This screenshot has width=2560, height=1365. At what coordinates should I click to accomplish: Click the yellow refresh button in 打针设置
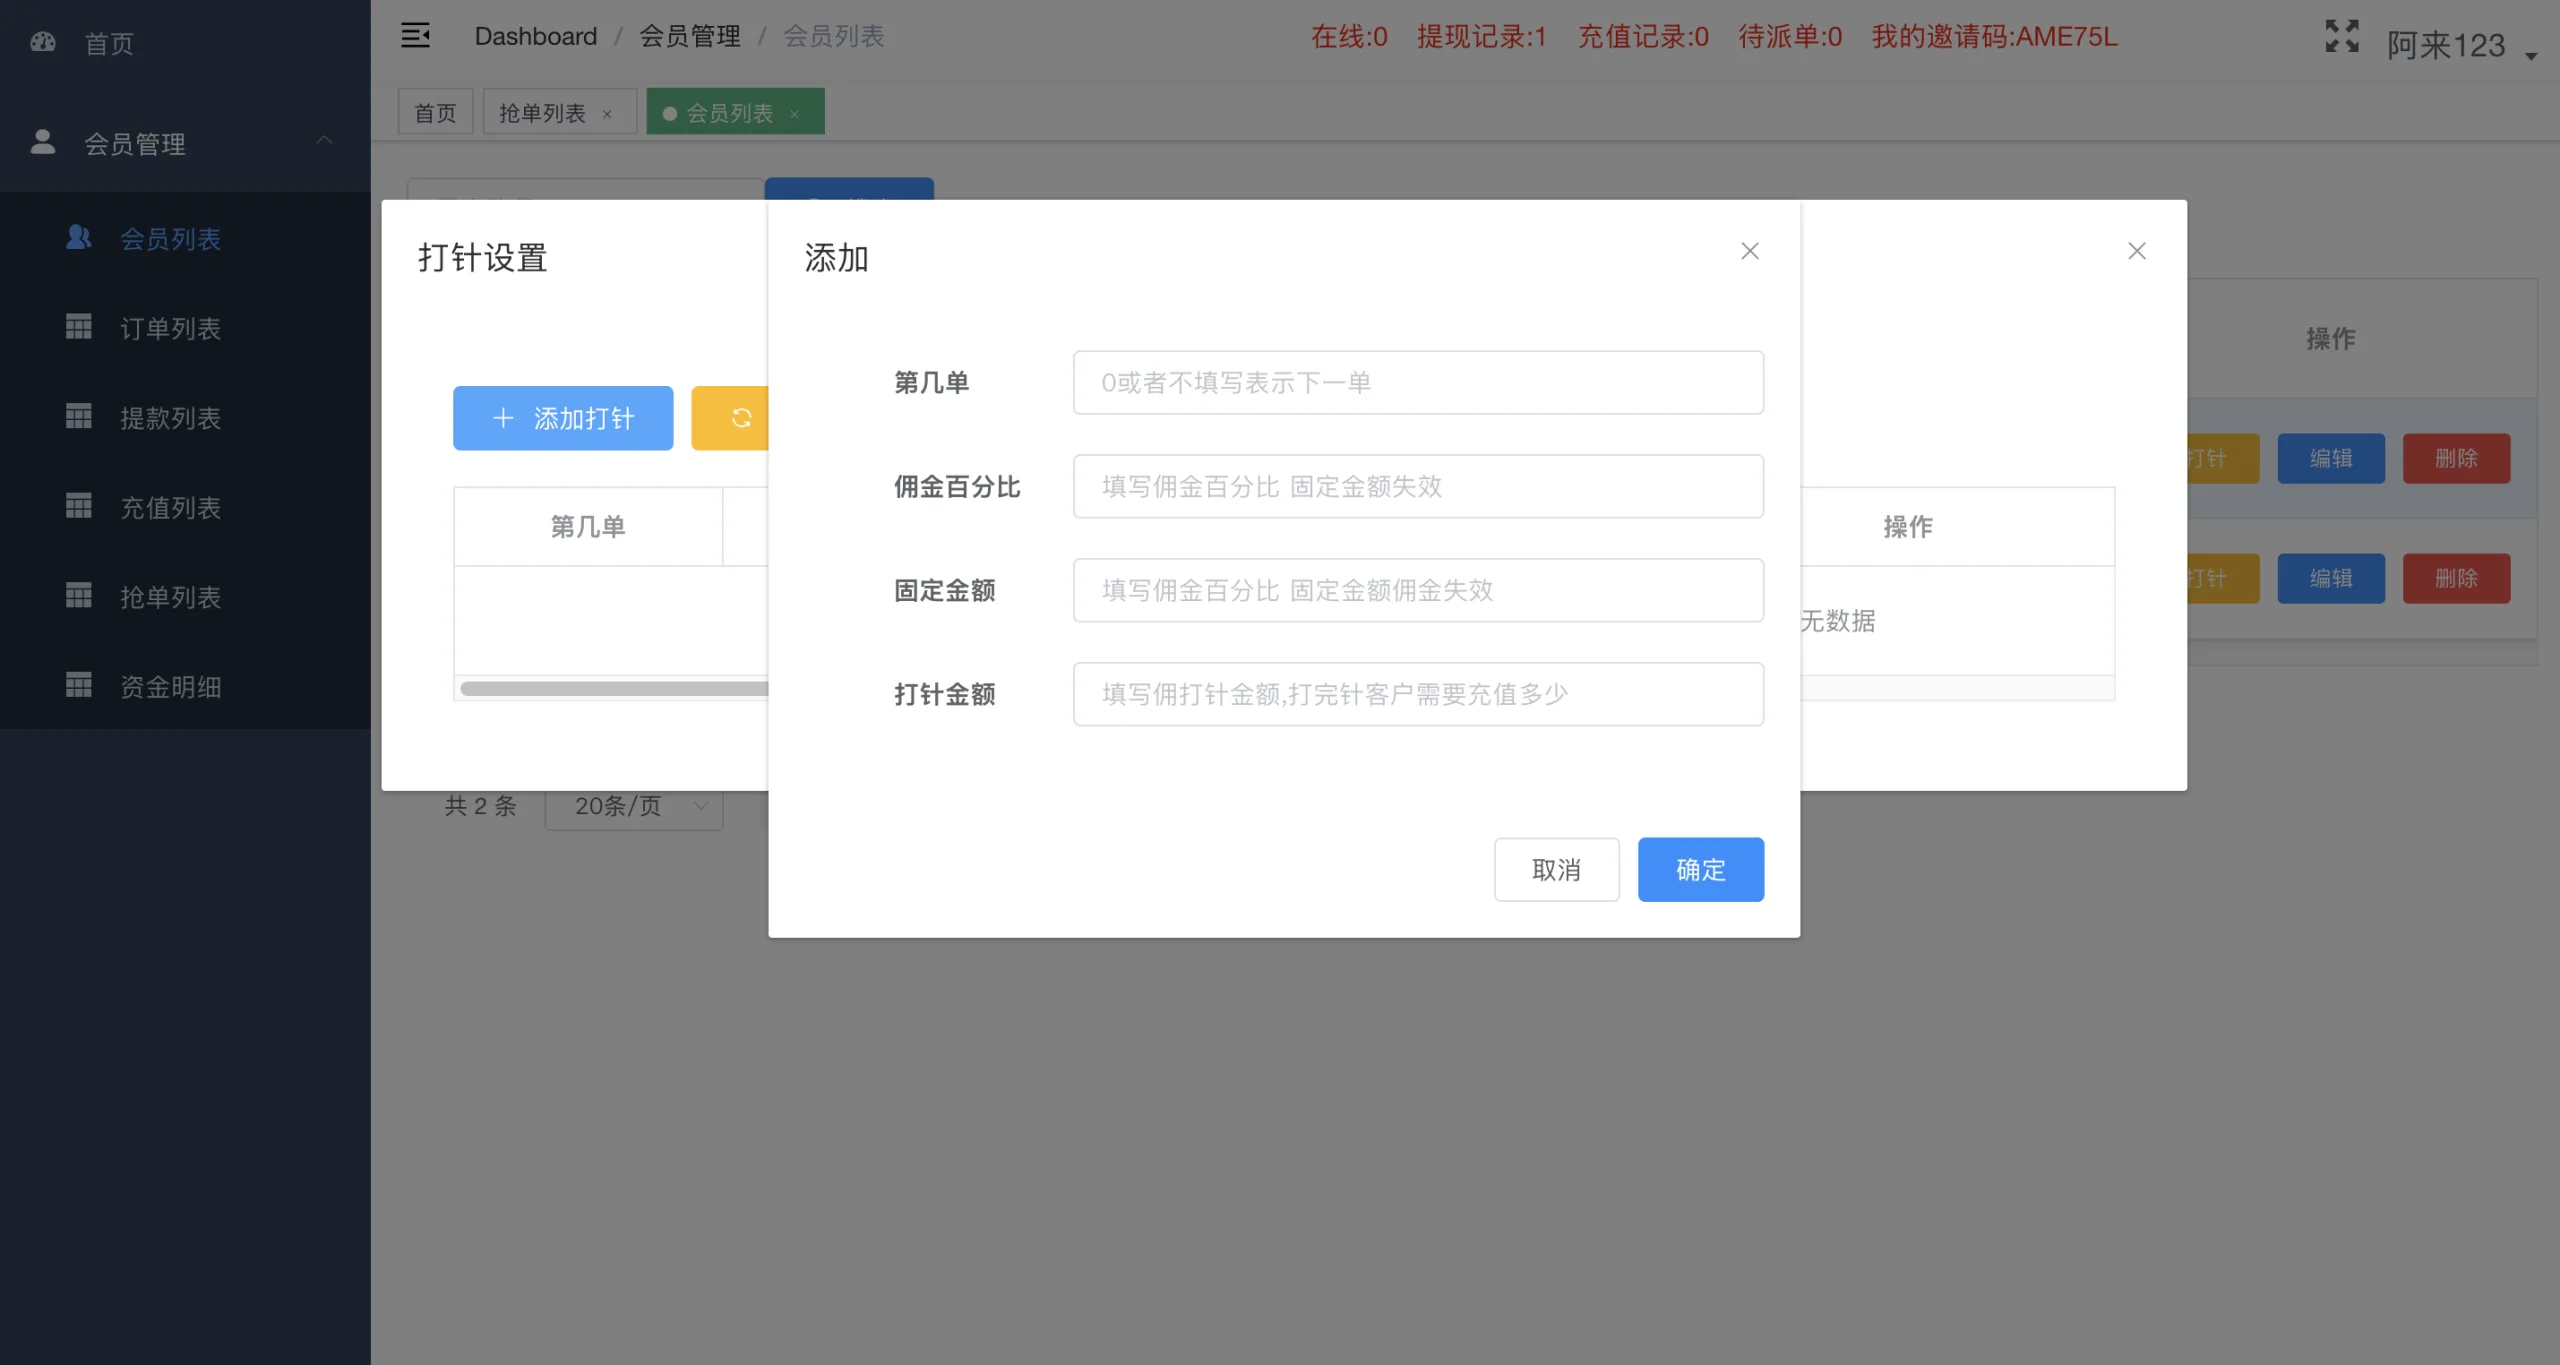tap(741, 418)
